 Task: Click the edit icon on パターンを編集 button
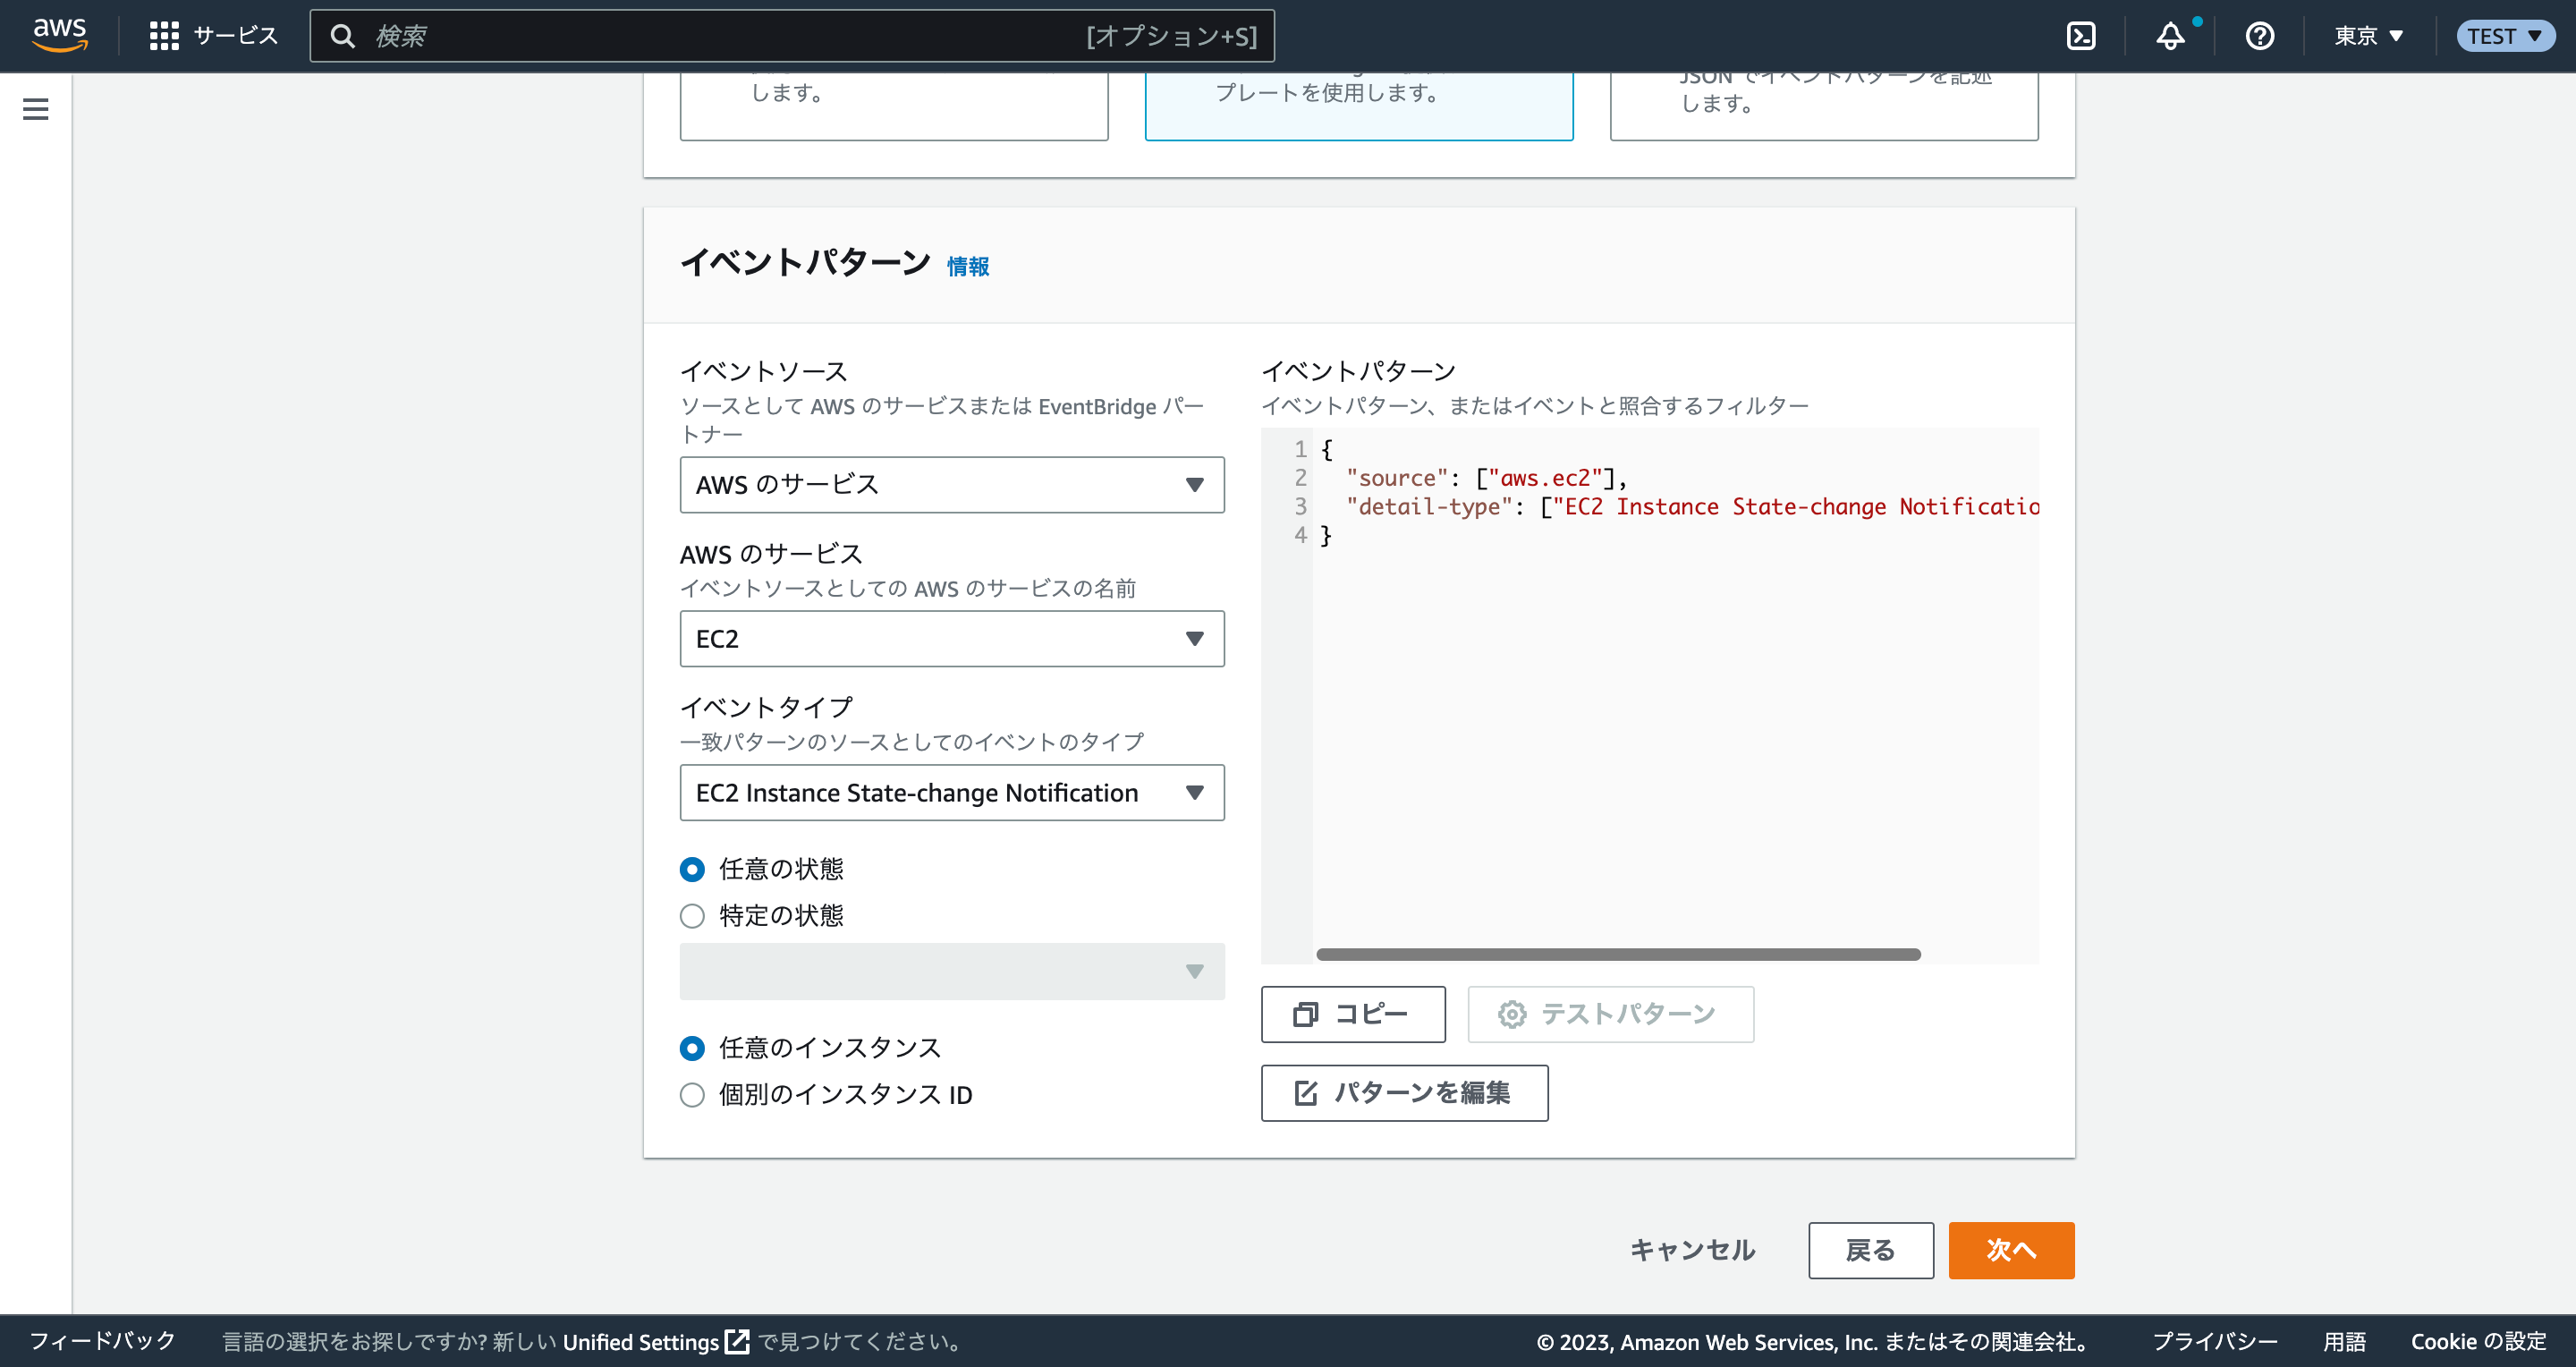(x=1305, y=1092)
